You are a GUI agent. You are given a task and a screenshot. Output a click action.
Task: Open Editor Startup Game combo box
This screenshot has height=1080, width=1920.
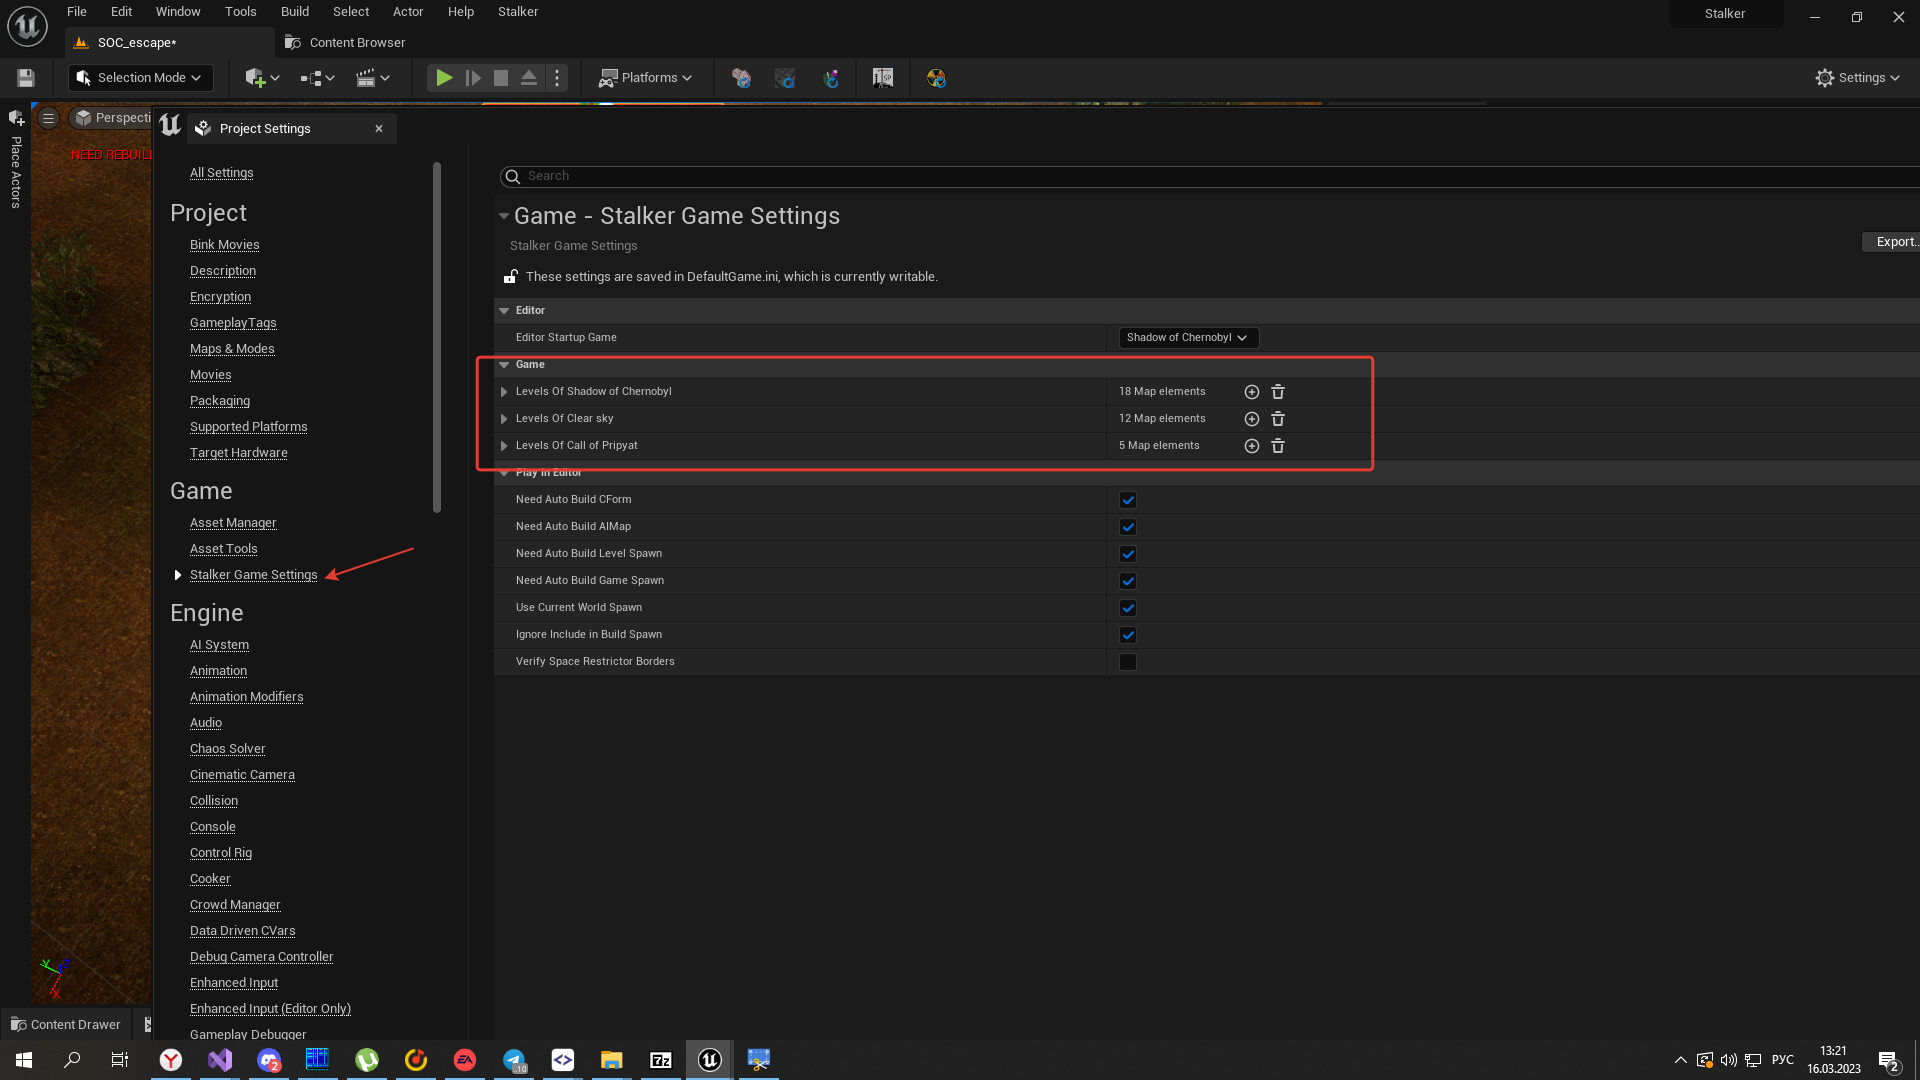tap(1188, 338)
